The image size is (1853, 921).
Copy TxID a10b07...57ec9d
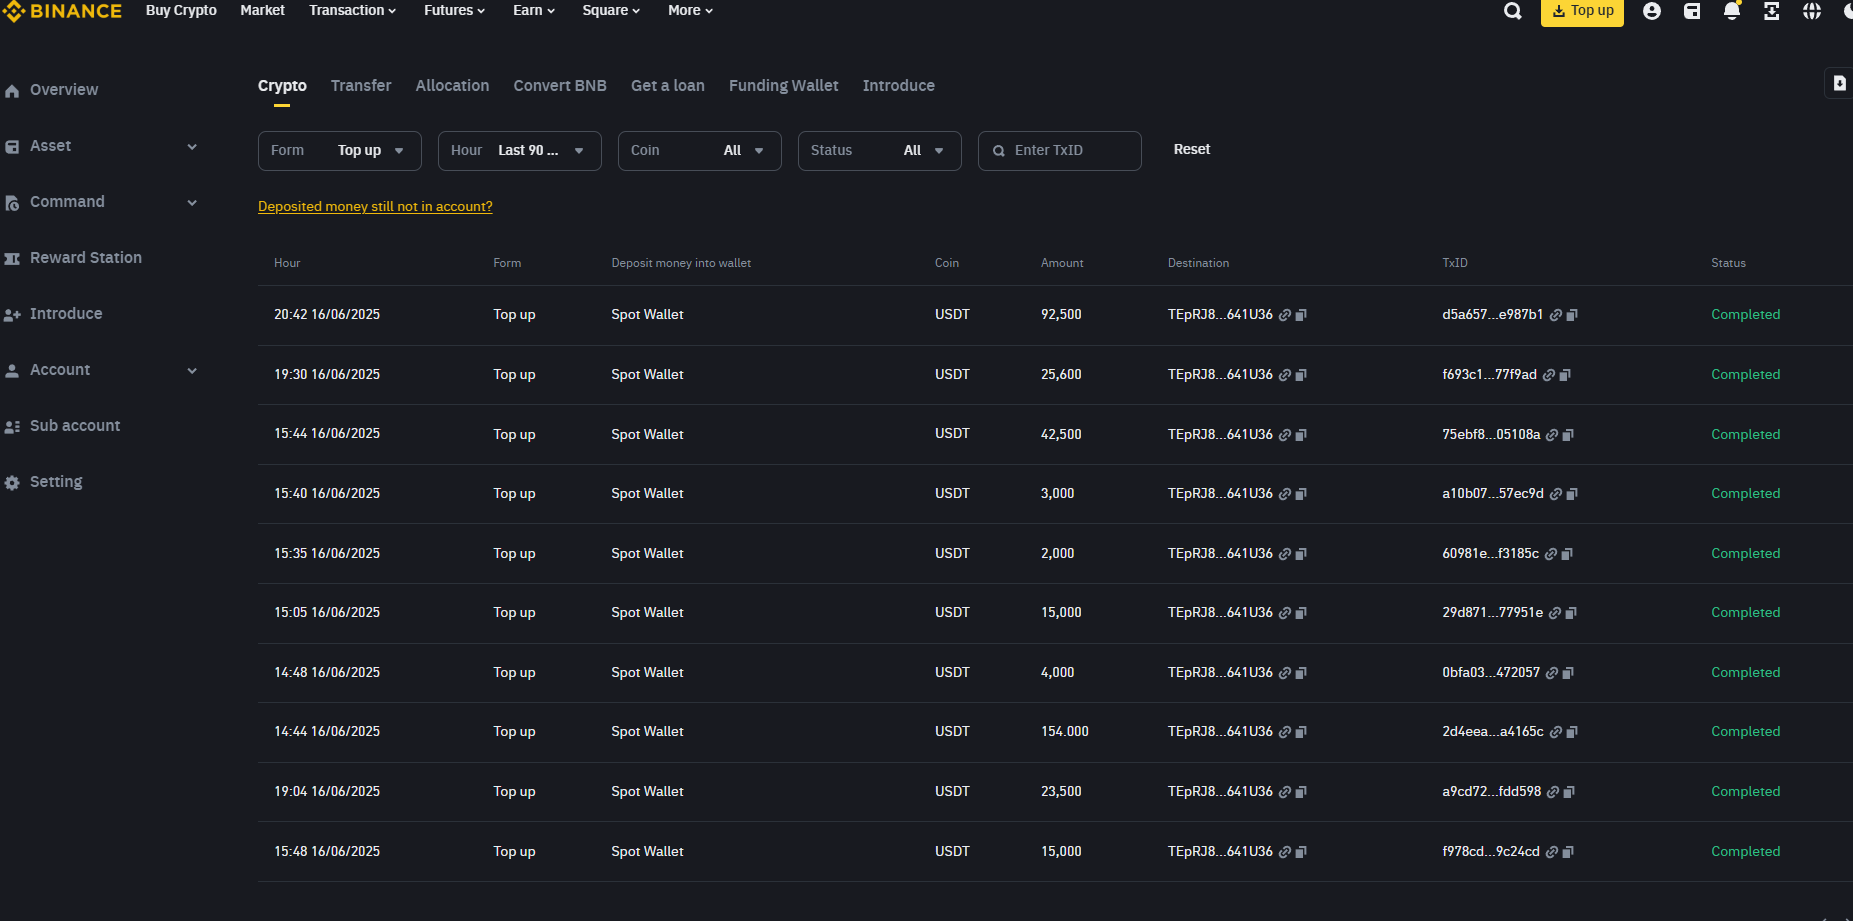[1572, 494]
